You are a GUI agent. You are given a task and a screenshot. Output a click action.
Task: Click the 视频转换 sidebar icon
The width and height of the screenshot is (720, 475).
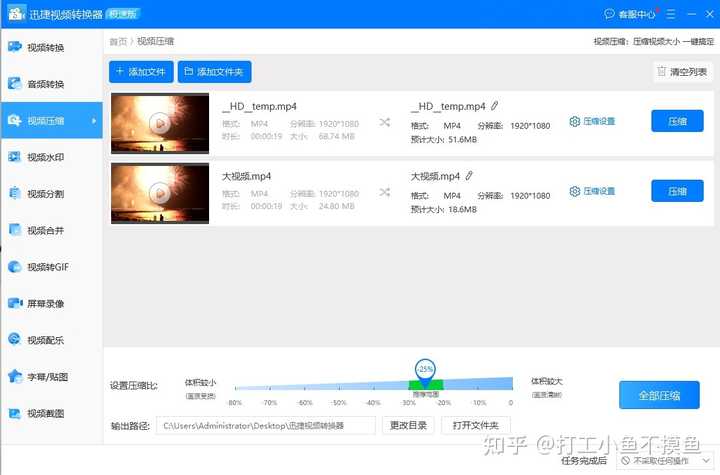click(15, 47)
